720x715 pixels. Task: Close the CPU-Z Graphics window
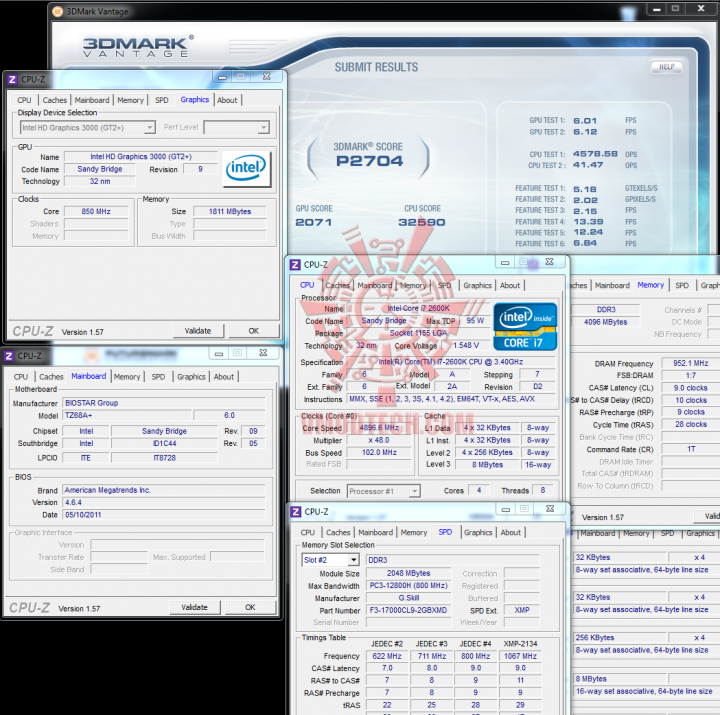(x=266, y=77)
